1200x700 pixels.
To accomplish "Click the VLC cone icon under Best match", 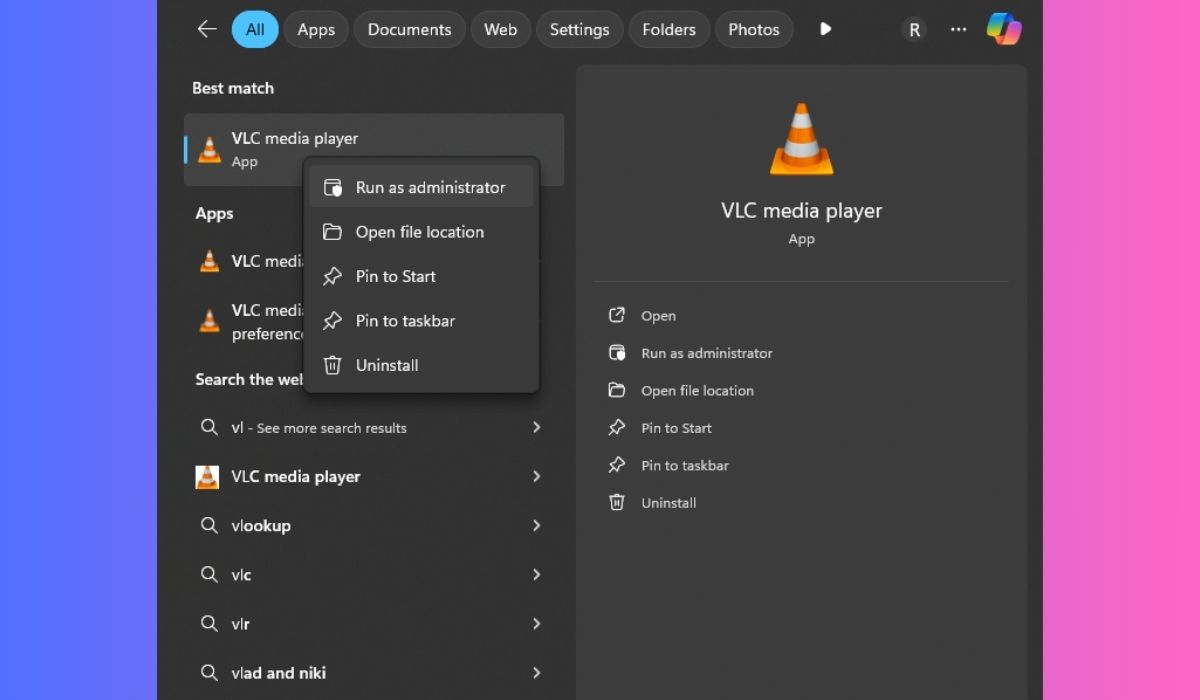I will coord(209,150).
